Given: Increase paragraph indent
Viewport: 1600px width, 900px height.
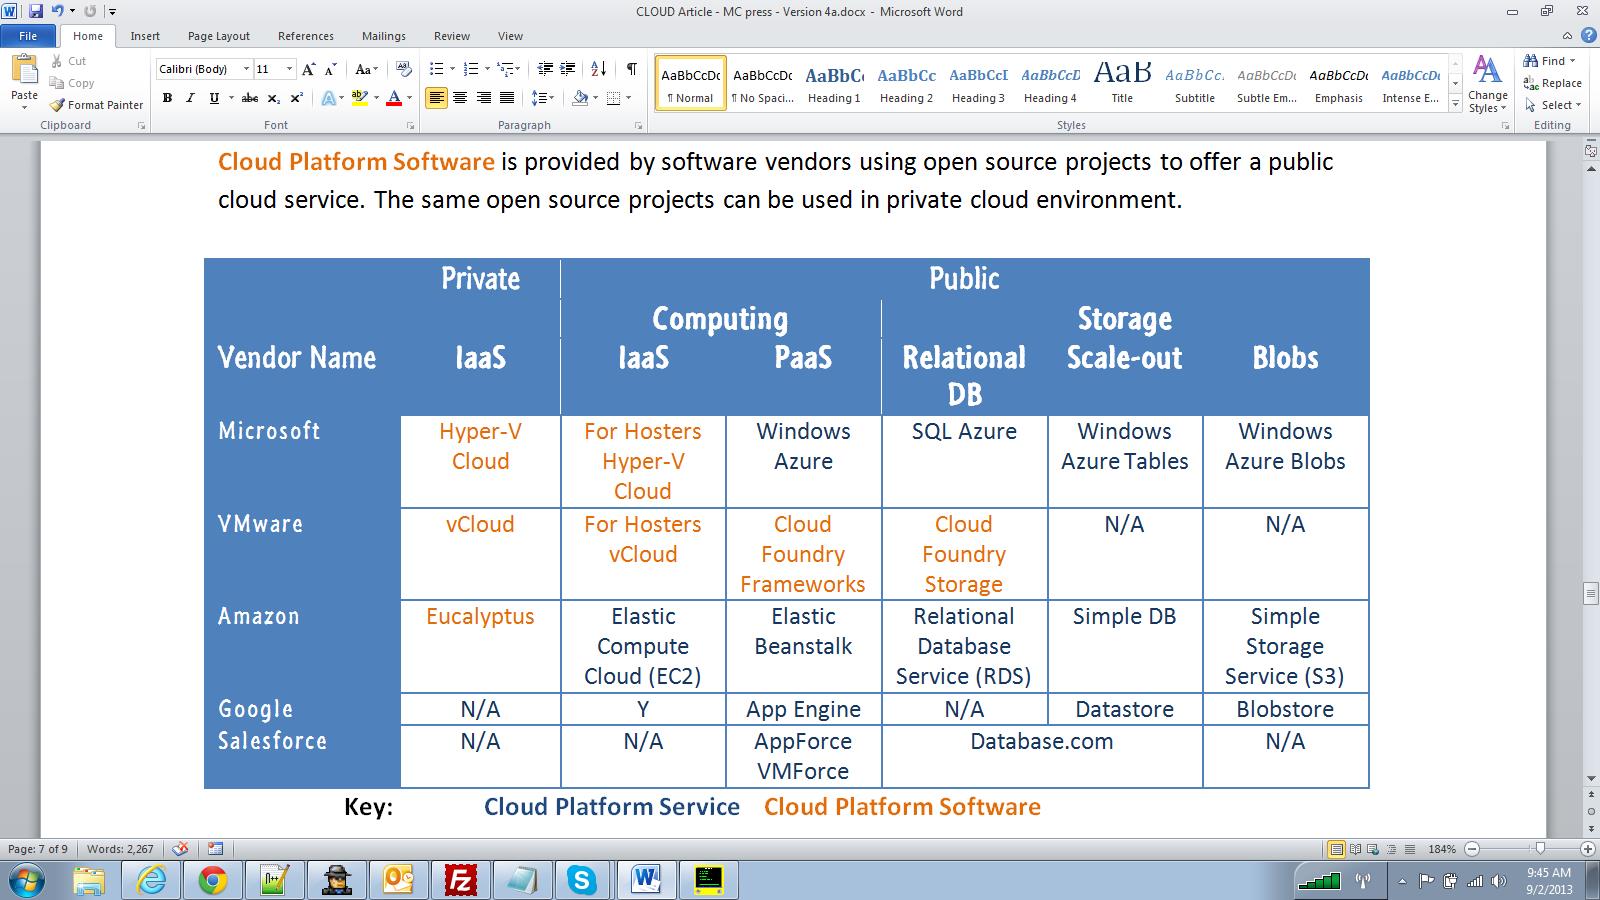Looking at the screenshot, I should tap(568, 69).
